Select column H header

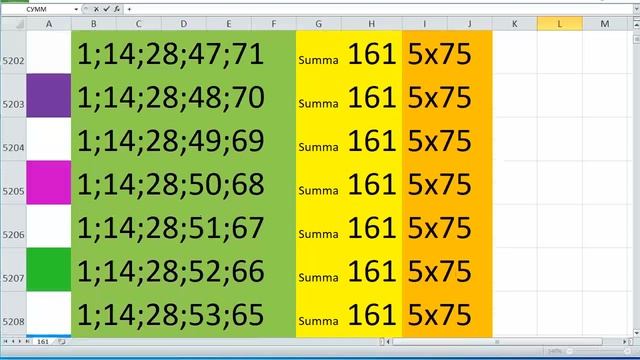tap(371, 24)
